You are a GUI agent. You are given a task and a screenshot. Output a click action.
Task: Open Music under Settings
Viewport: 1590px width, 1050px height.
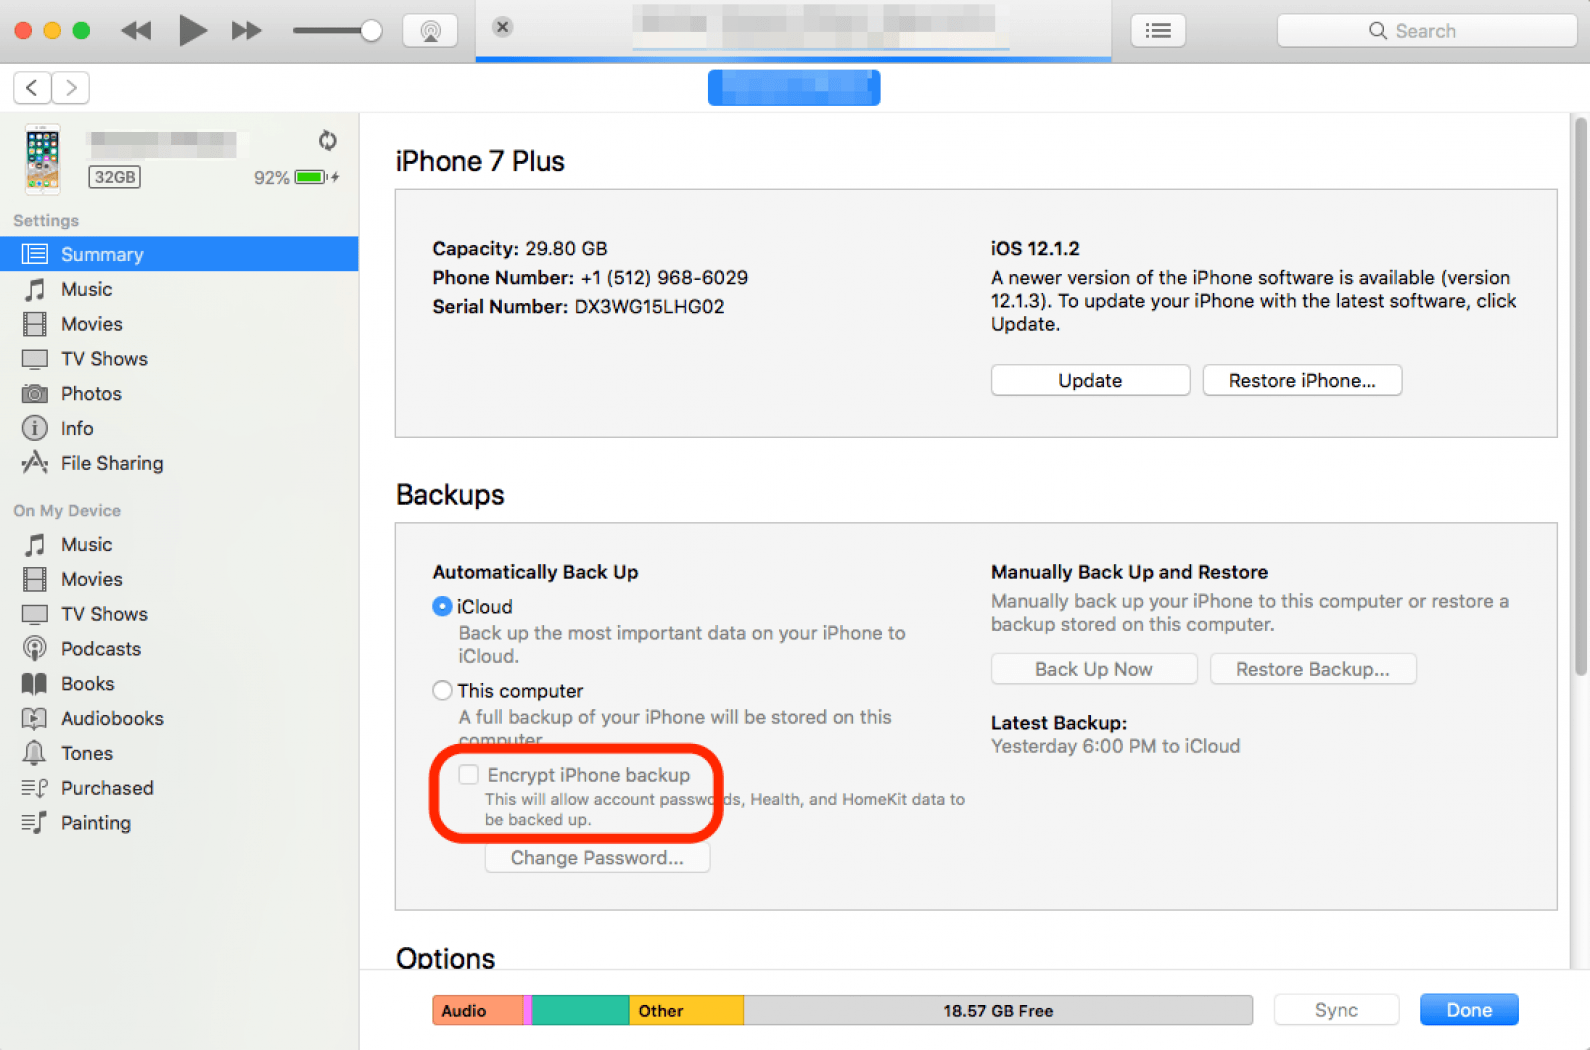(179, 289)
